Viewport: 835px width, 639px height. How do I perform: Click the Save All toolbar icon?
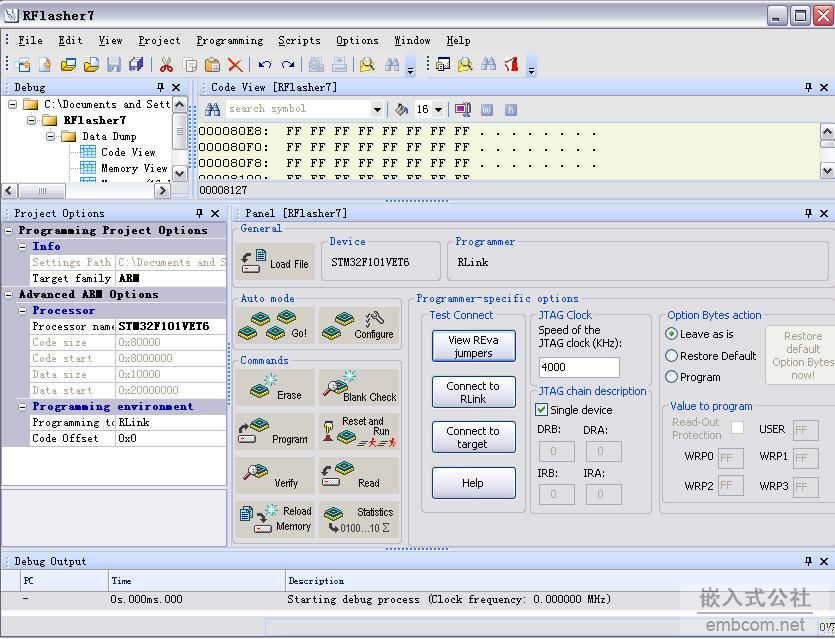(x=136, y=65)
